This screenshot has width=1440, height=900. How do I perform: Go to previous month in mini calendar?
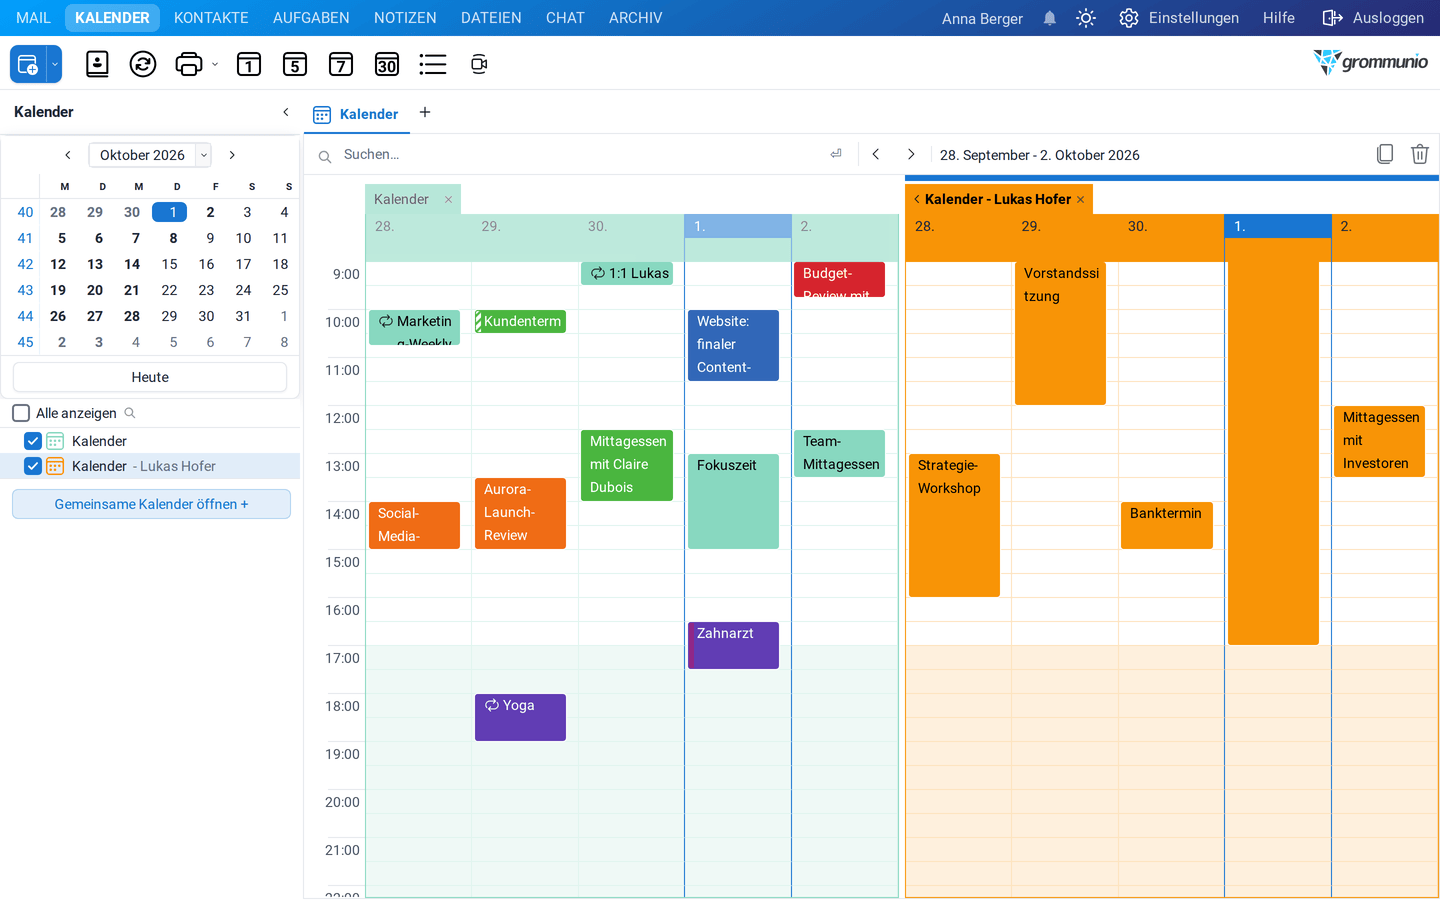coord(68,155)
